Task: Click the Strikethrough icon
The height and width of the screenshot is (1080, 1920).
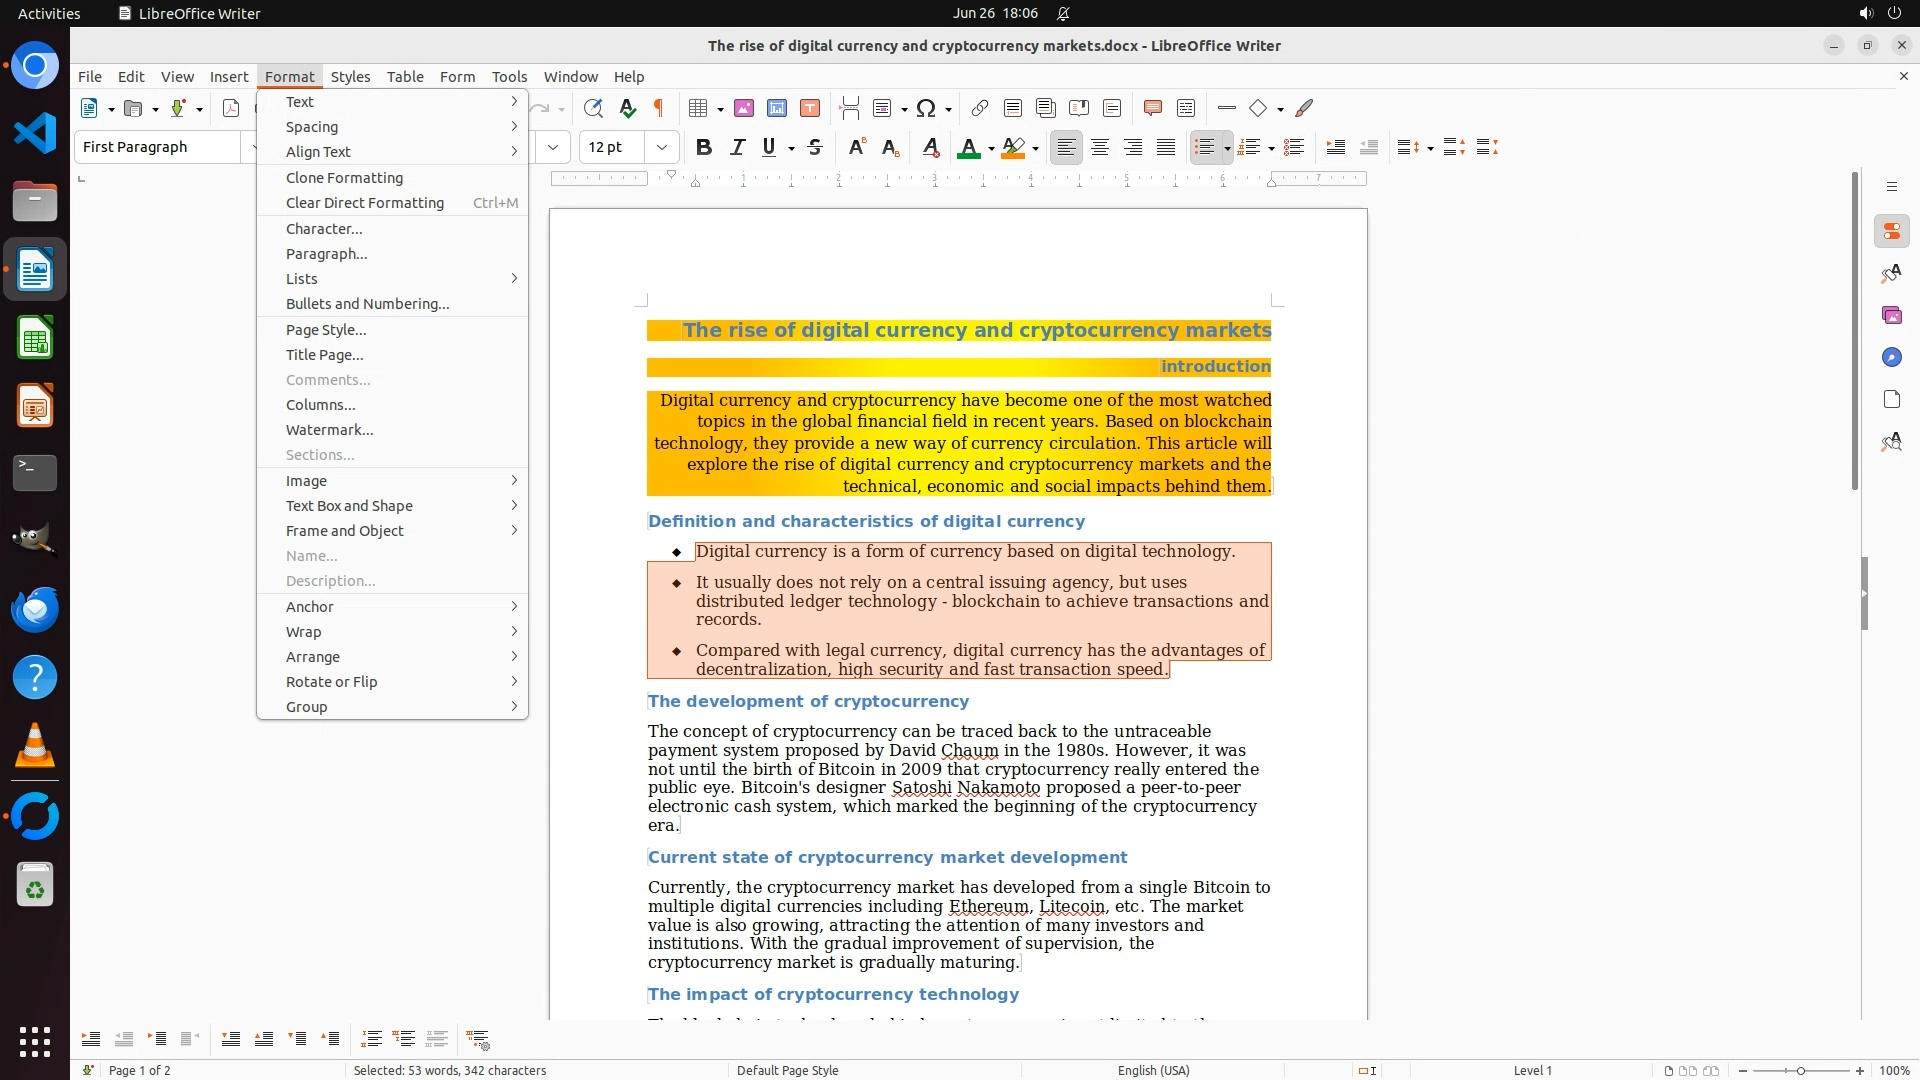Action: tap(815, 147)
